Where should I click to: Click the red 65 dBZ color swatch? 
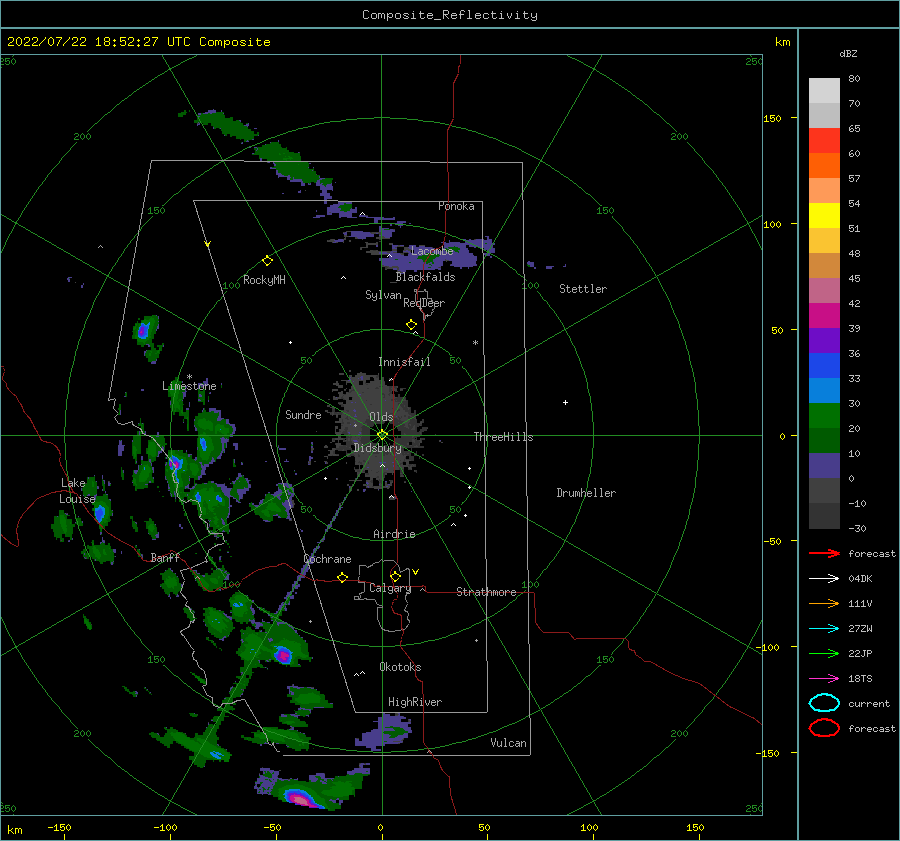[824, 140]
